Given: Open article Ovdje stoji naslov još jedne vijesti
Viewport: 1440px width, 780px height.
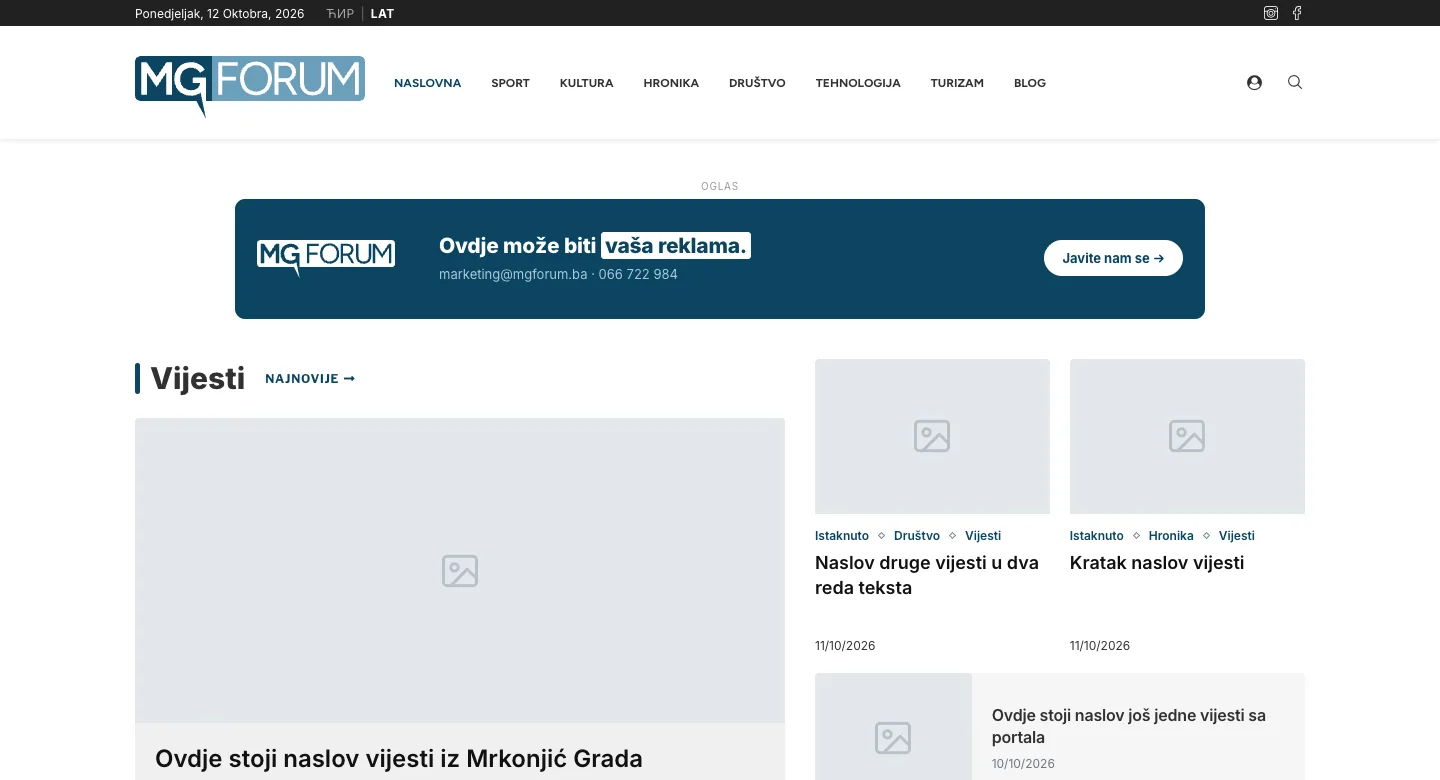Looking at the screenshot, I should (1129, 726).
